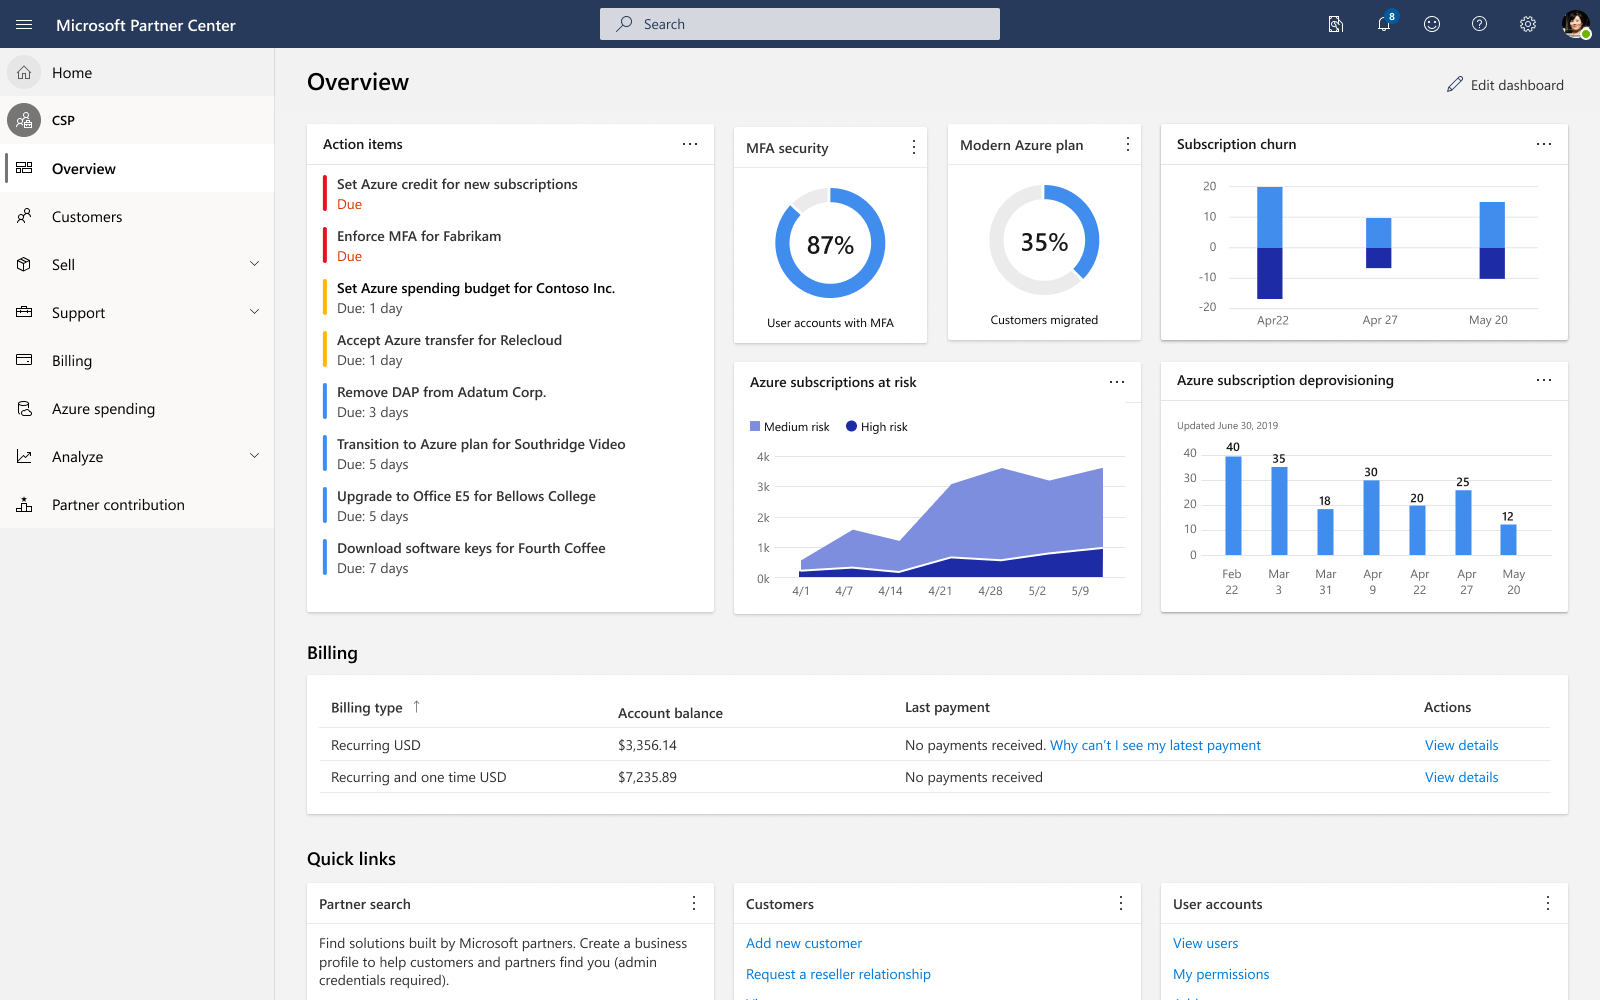Viewport: 1600px width, 1000px height.
Task: Sort by Billing type arrow
Action: 416,706
